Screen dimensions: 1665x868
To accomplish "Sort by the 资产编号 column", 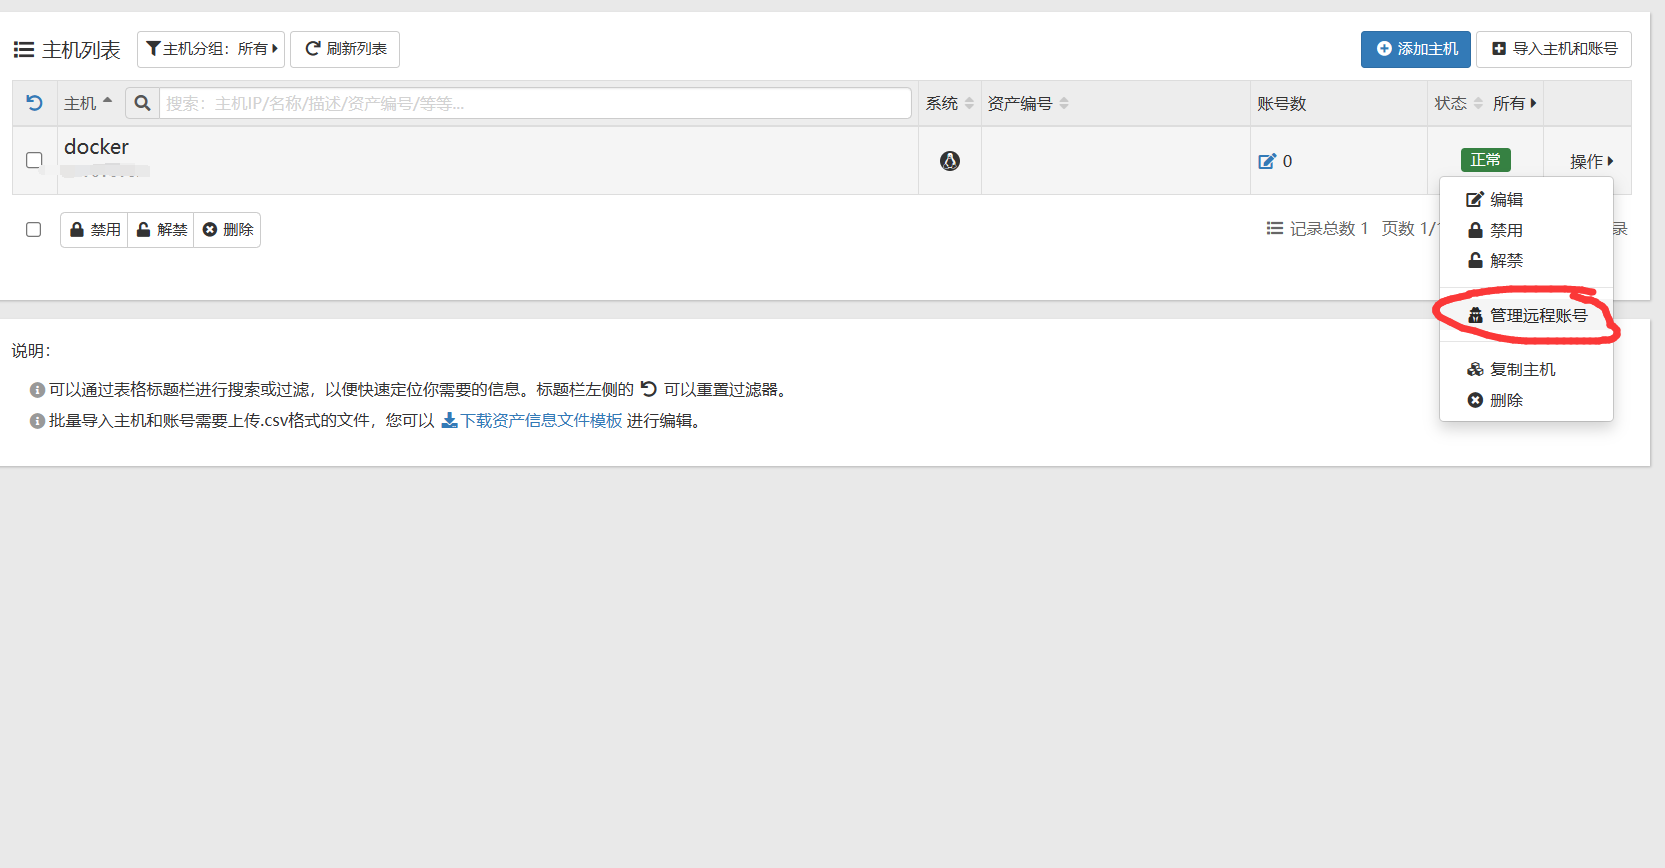I will (x=1028, y=103).
